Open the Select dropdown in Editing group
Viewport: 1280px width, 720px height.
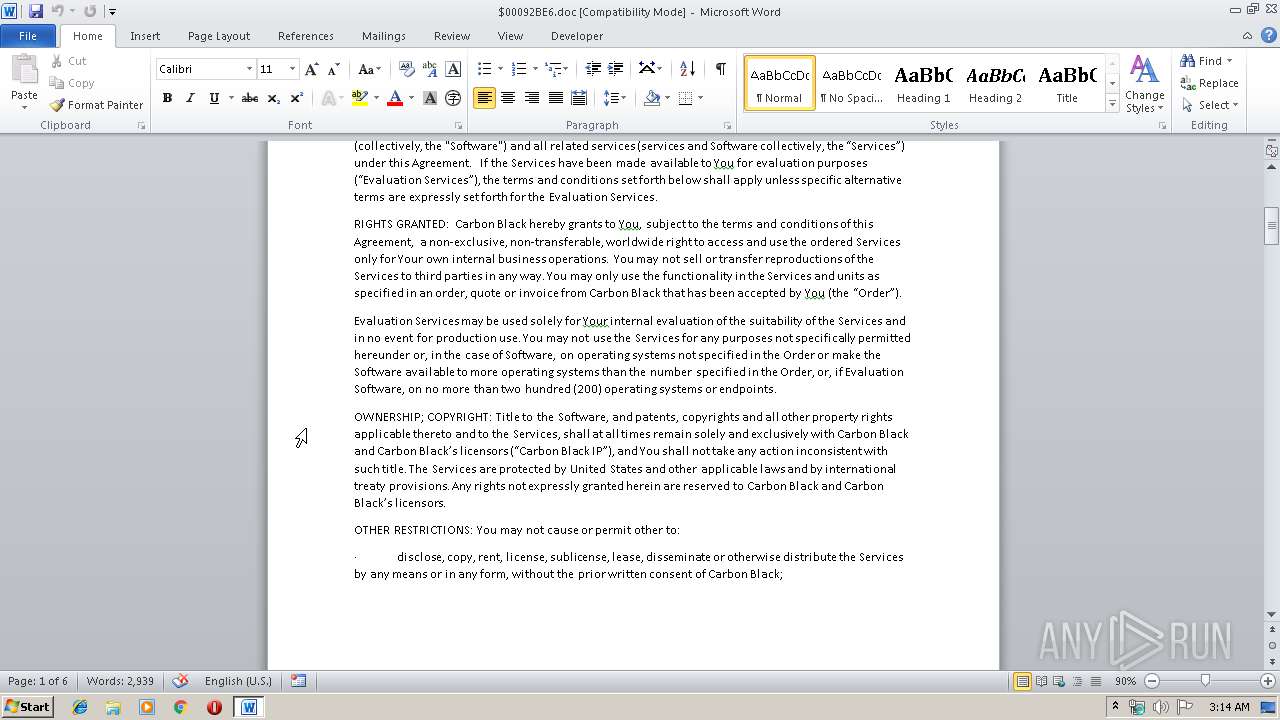(1209, 105)
